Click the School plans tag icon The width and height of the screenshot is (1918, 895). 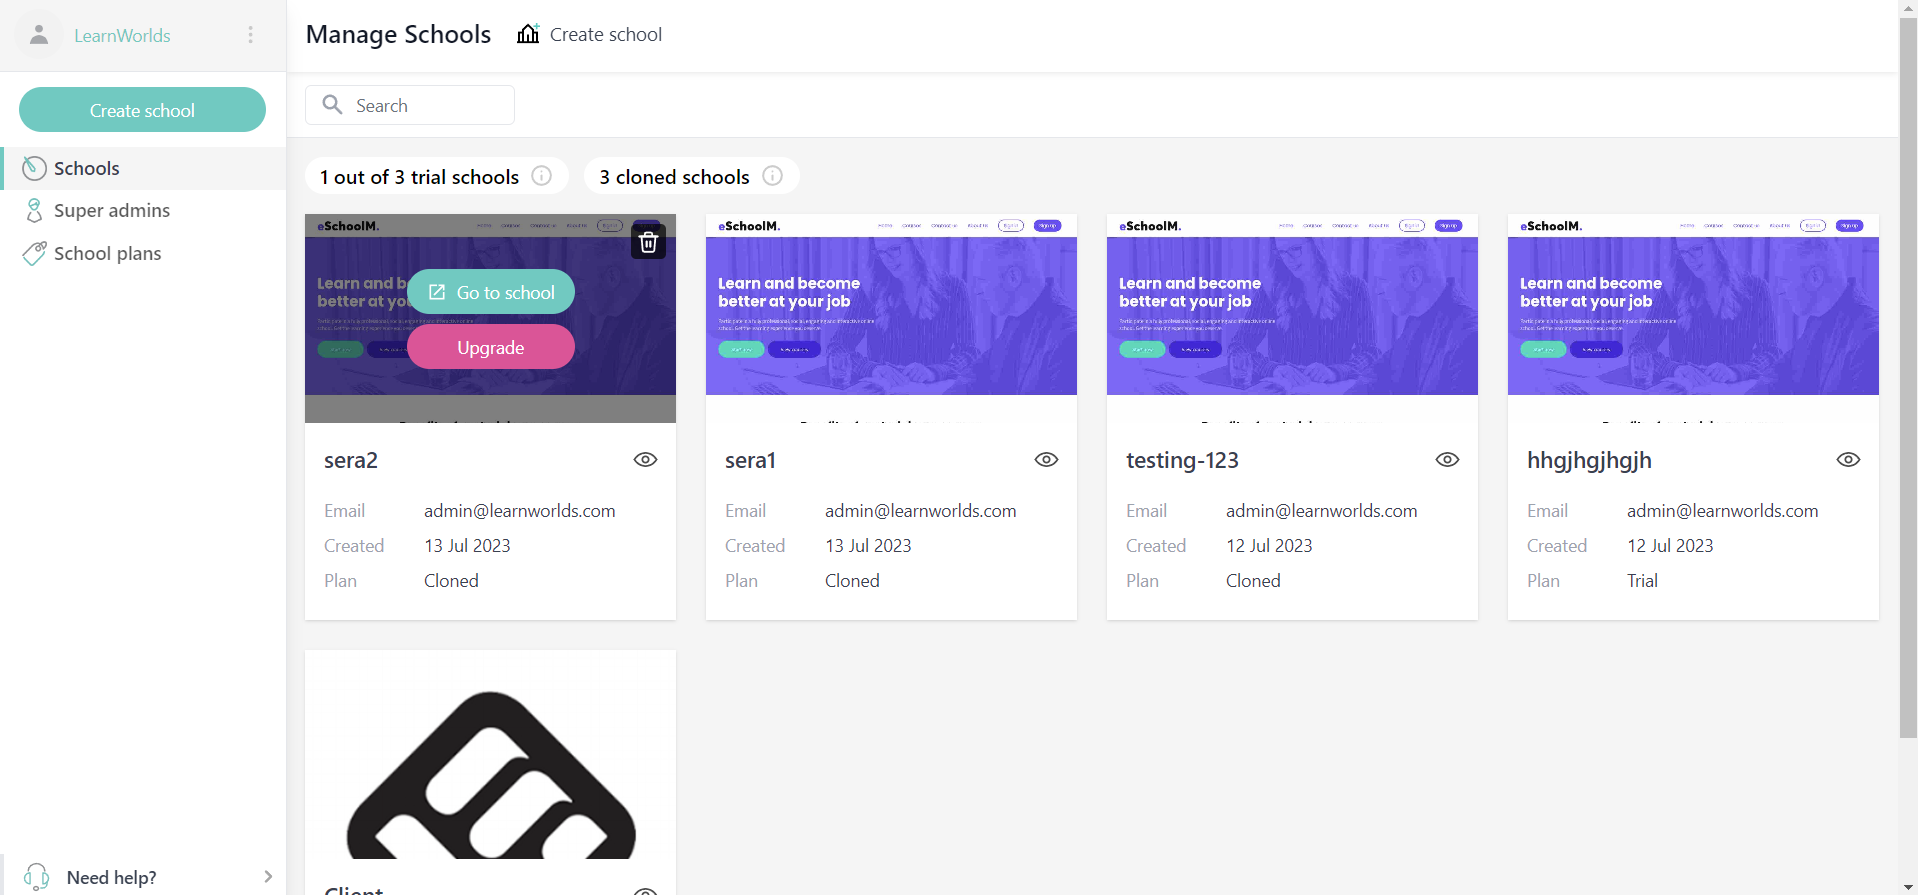34,253
